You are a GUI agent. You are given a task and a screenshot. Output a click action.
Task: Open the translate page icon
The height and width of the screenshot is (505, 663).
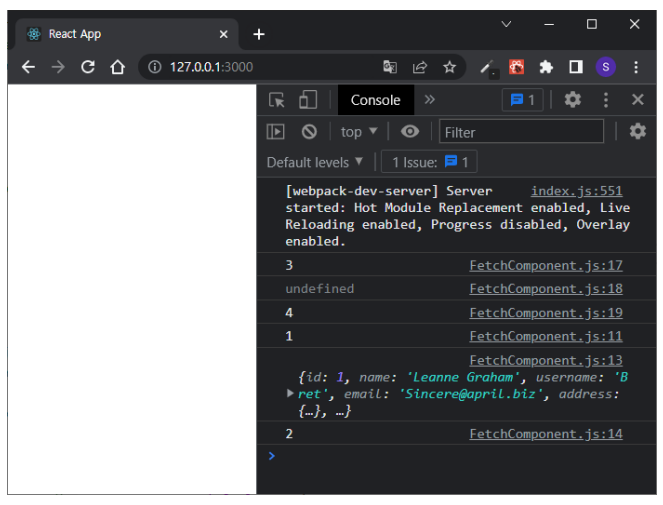click(390, 67)
